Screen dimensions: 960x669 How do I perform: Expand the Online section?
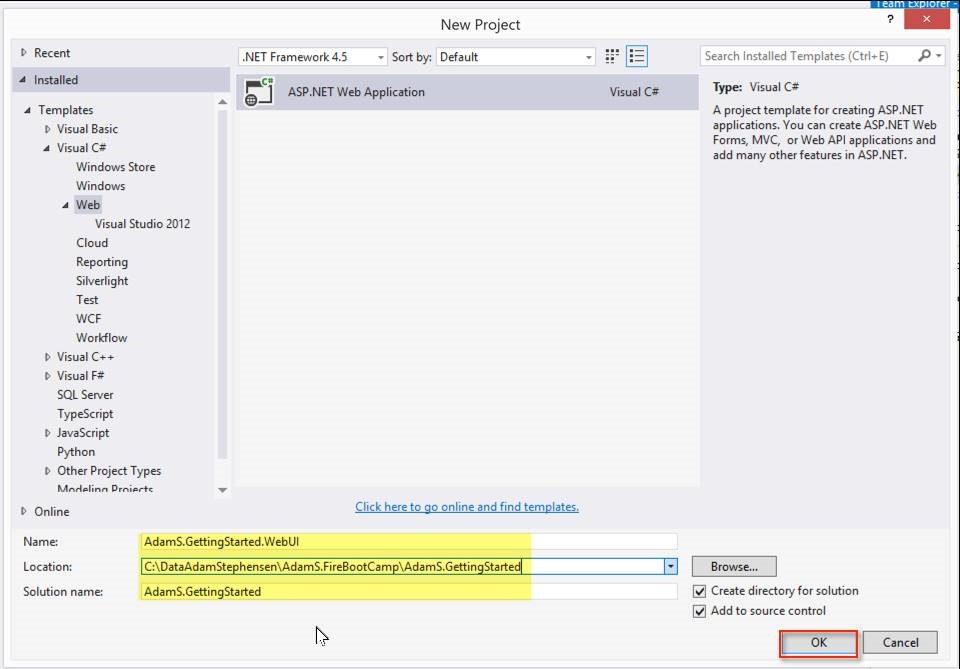coord(23,511)
